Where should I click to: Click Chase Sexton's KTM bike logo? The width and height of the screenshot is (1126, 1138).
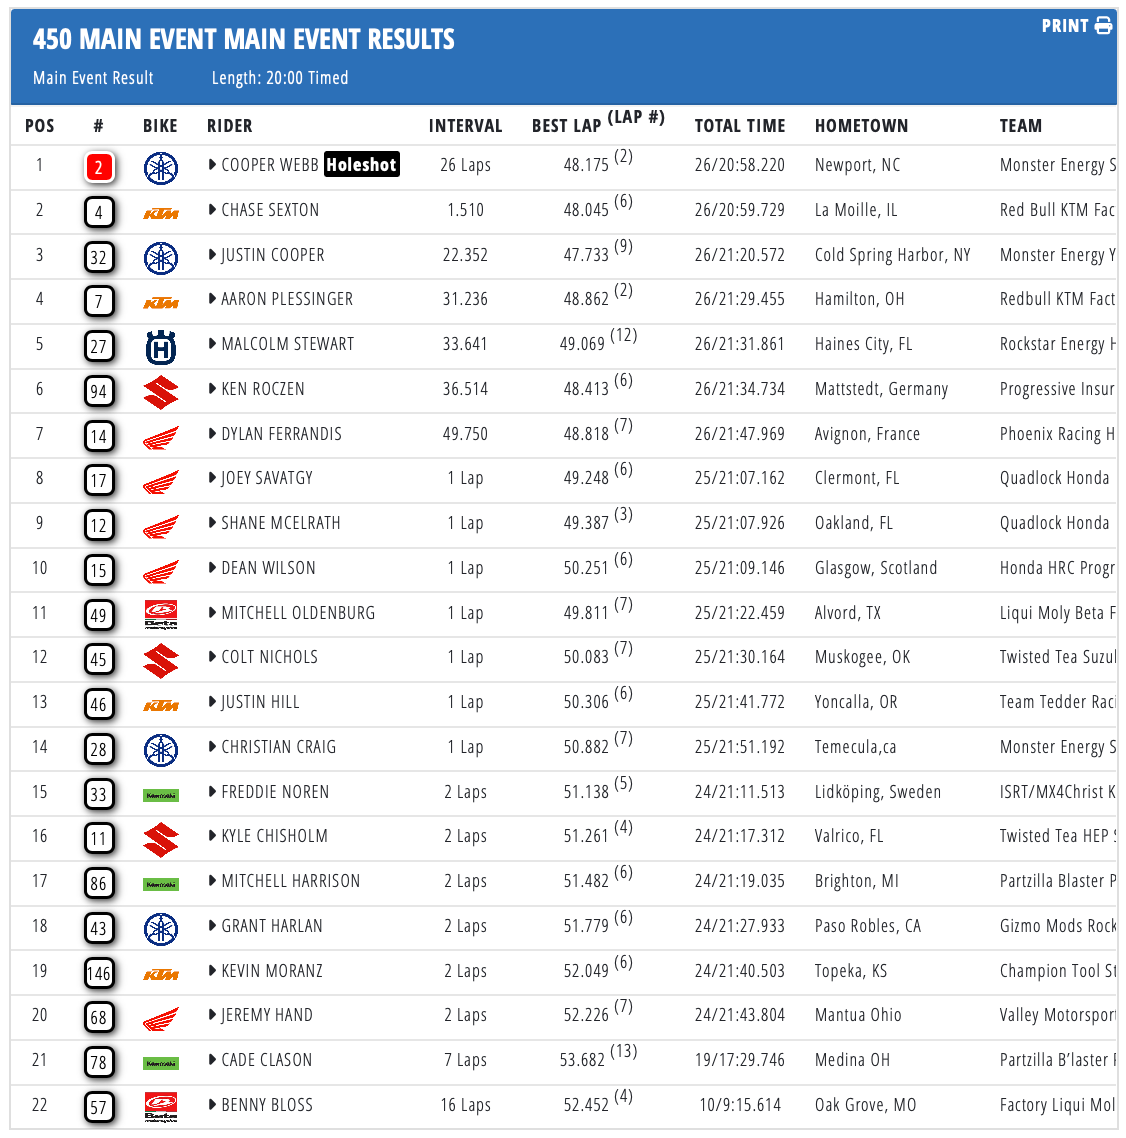pos(160,212)
